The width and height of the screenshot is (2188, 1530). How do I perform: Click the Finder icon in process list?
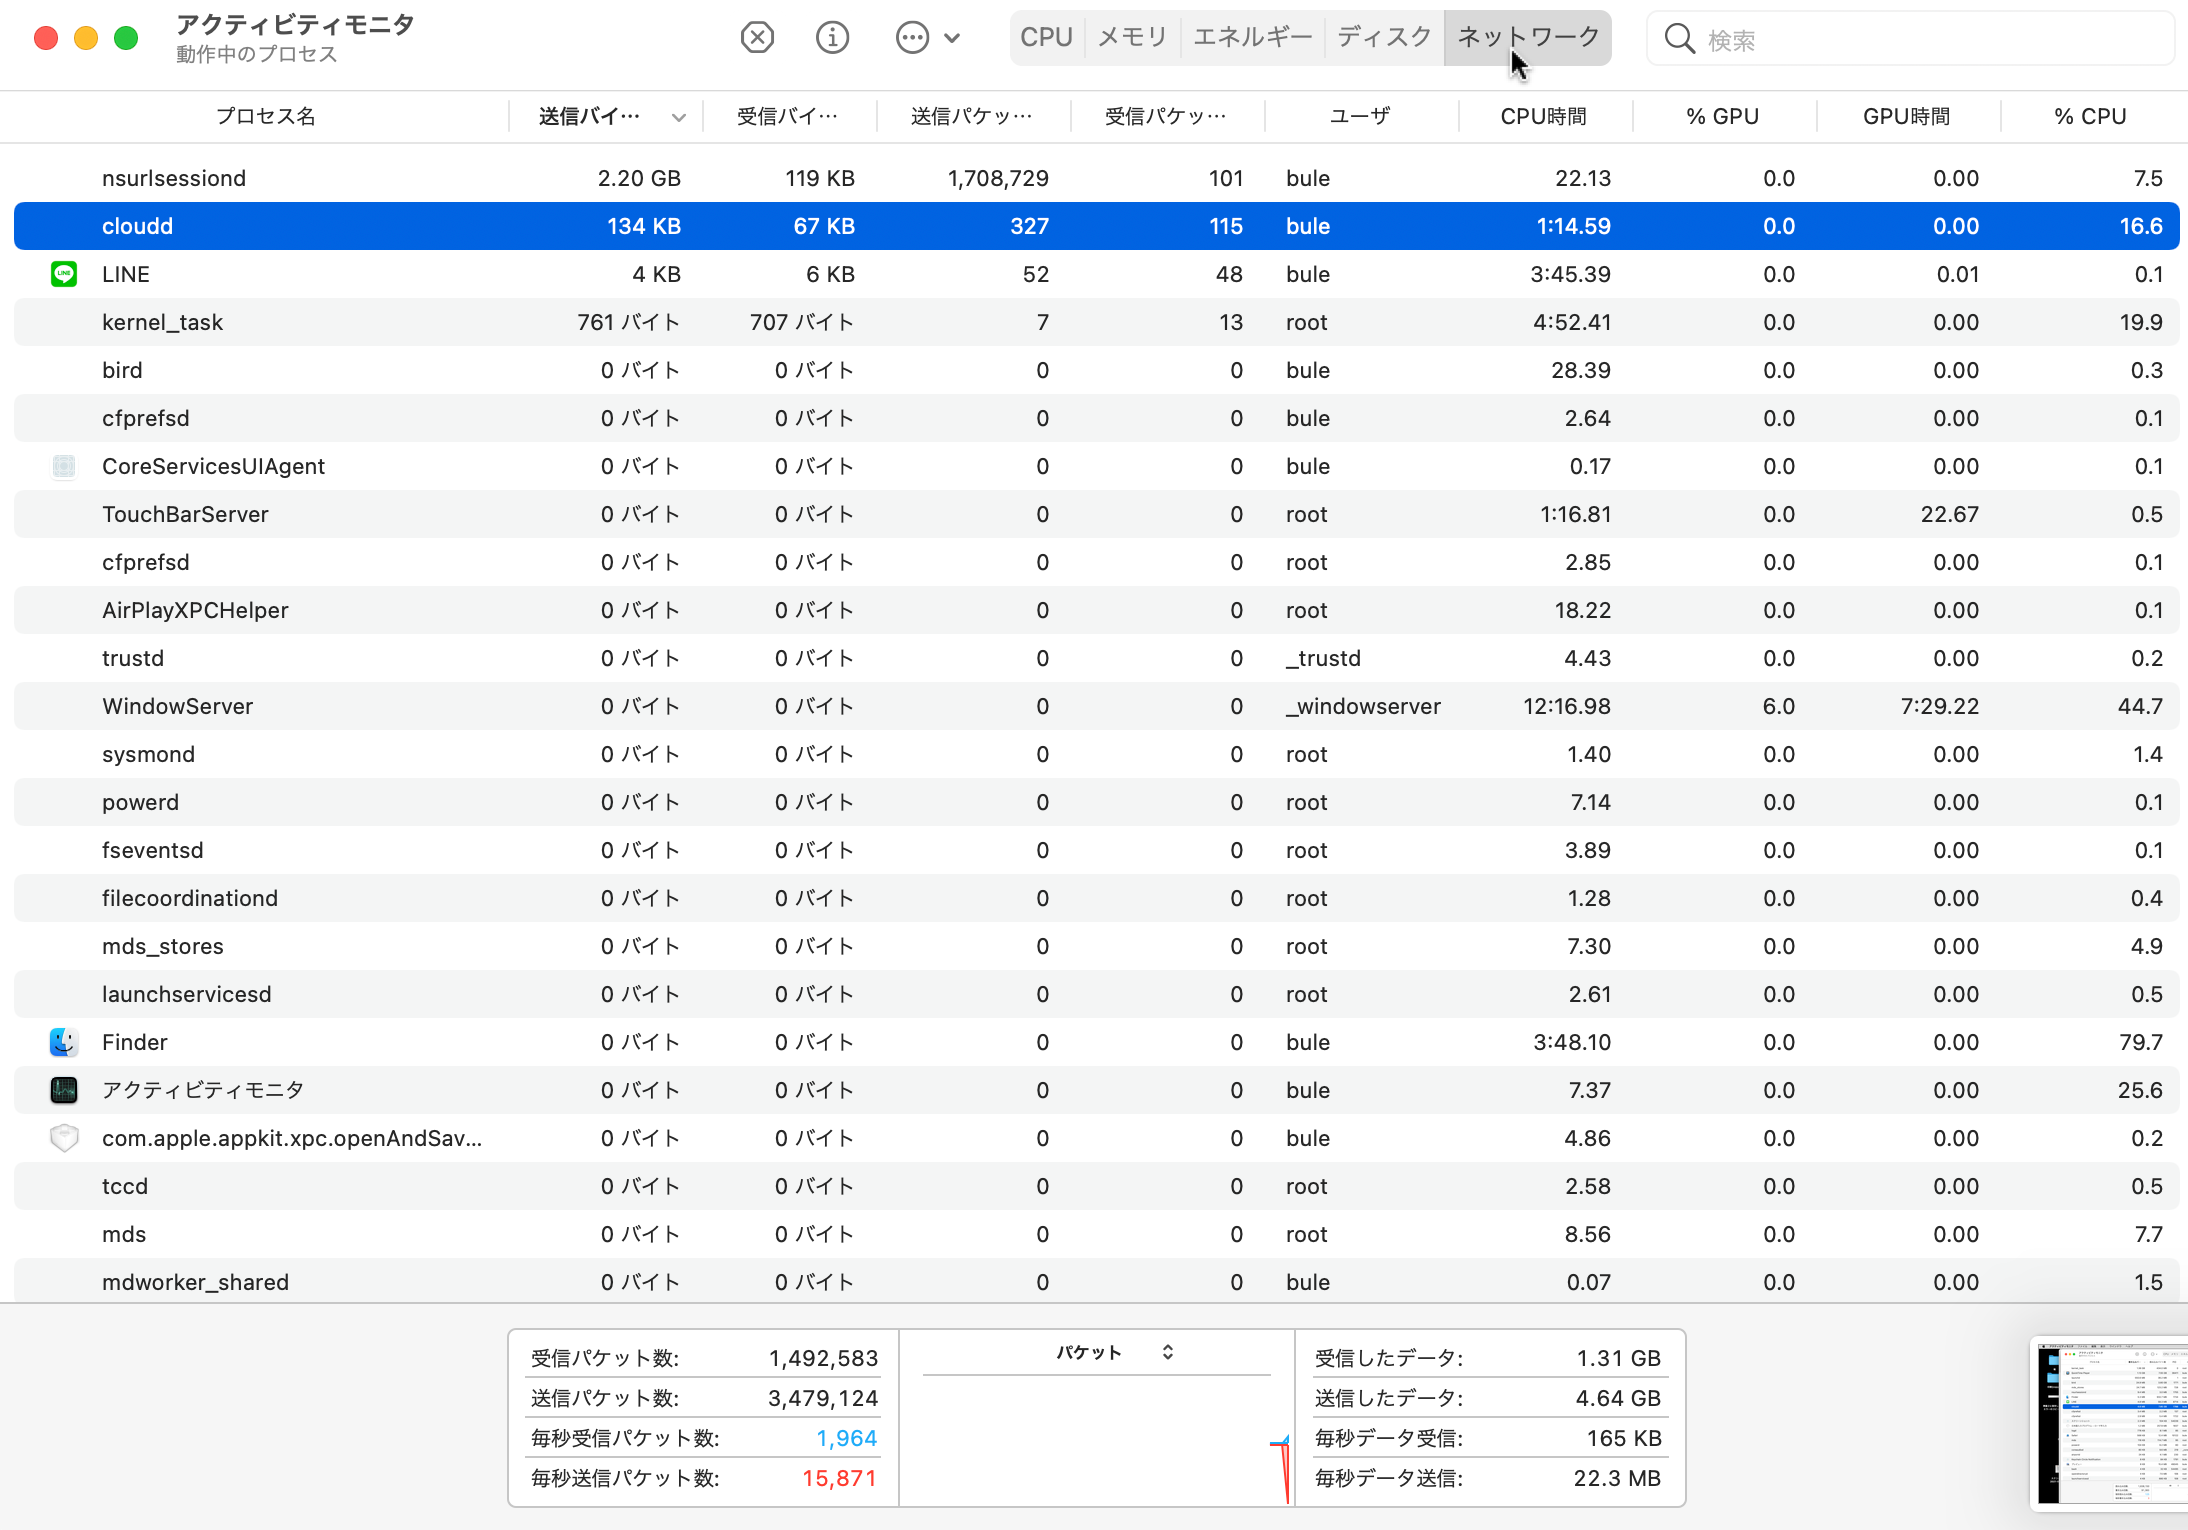click(64, 1042)
